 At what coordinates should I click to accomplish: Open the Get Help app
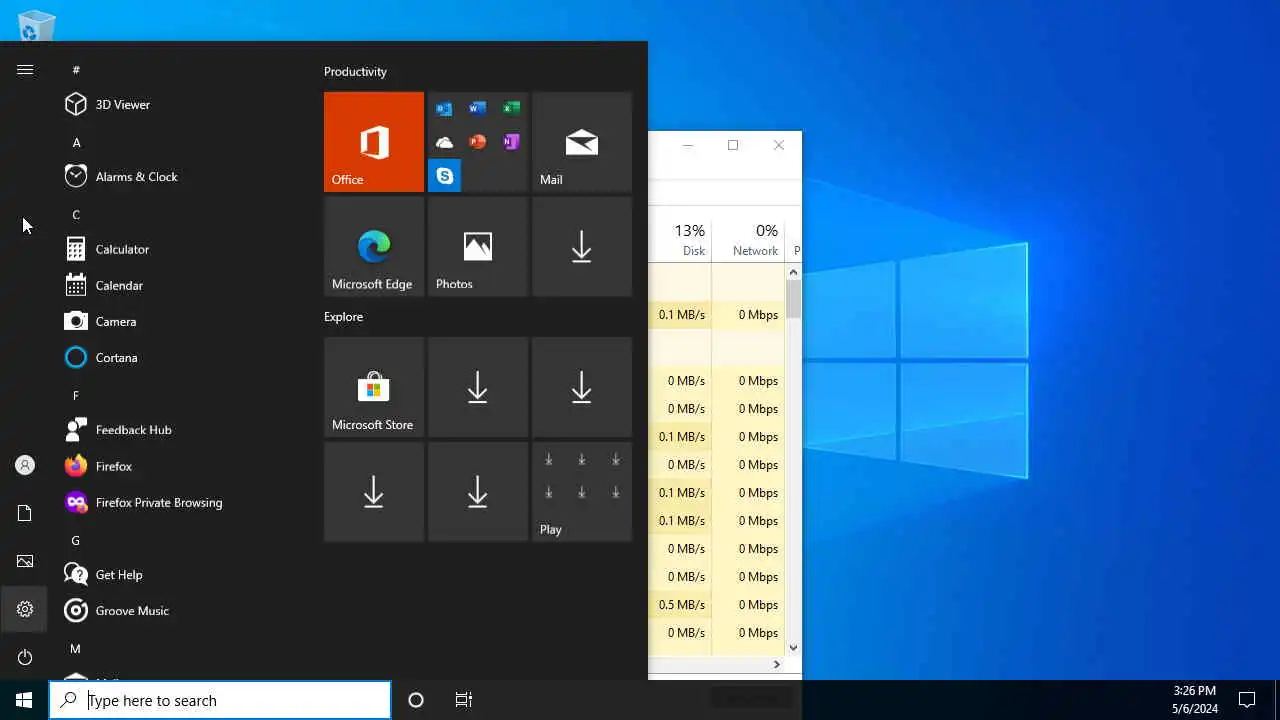(179, 575)
